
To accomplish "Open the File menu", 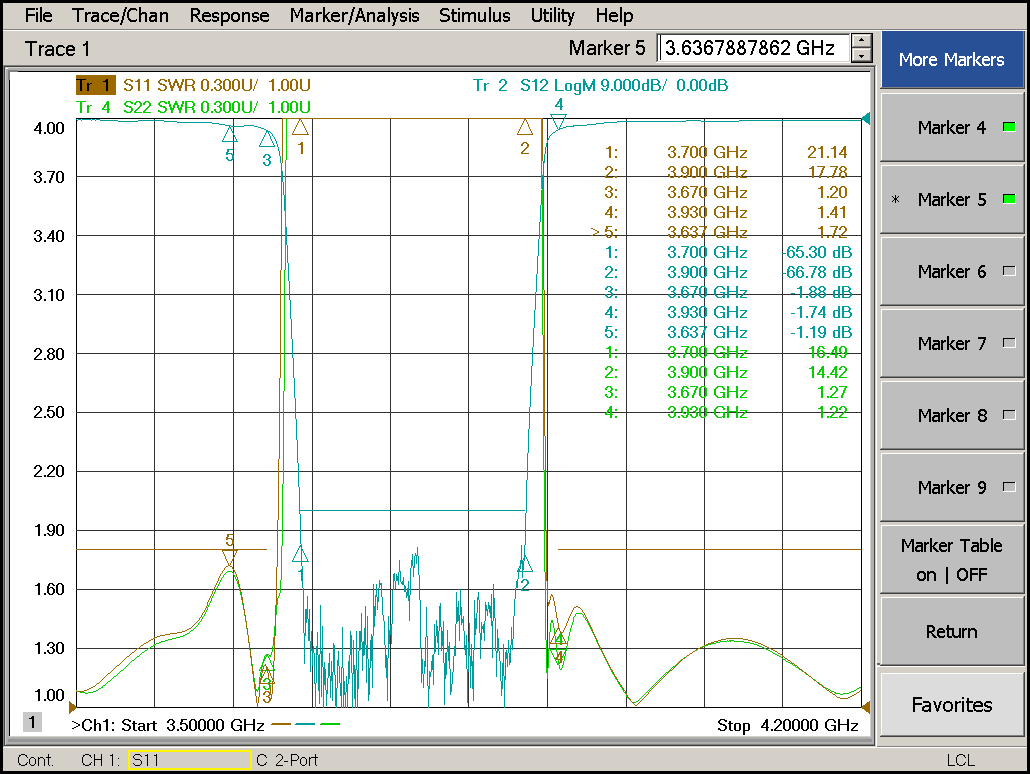I will [x=38, y=15].
